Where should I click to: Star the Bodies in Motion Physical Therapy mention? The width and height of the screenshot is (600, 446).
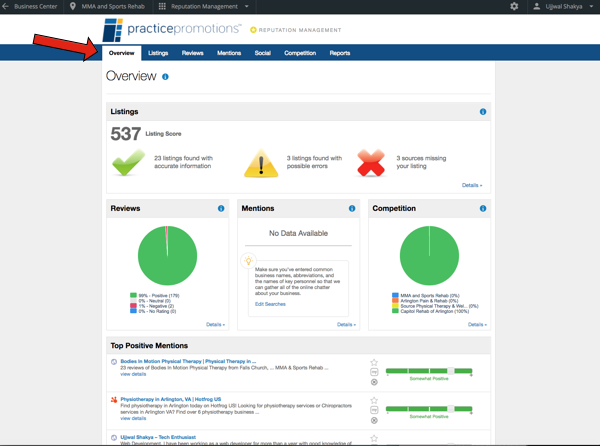[x=374, y=362]
